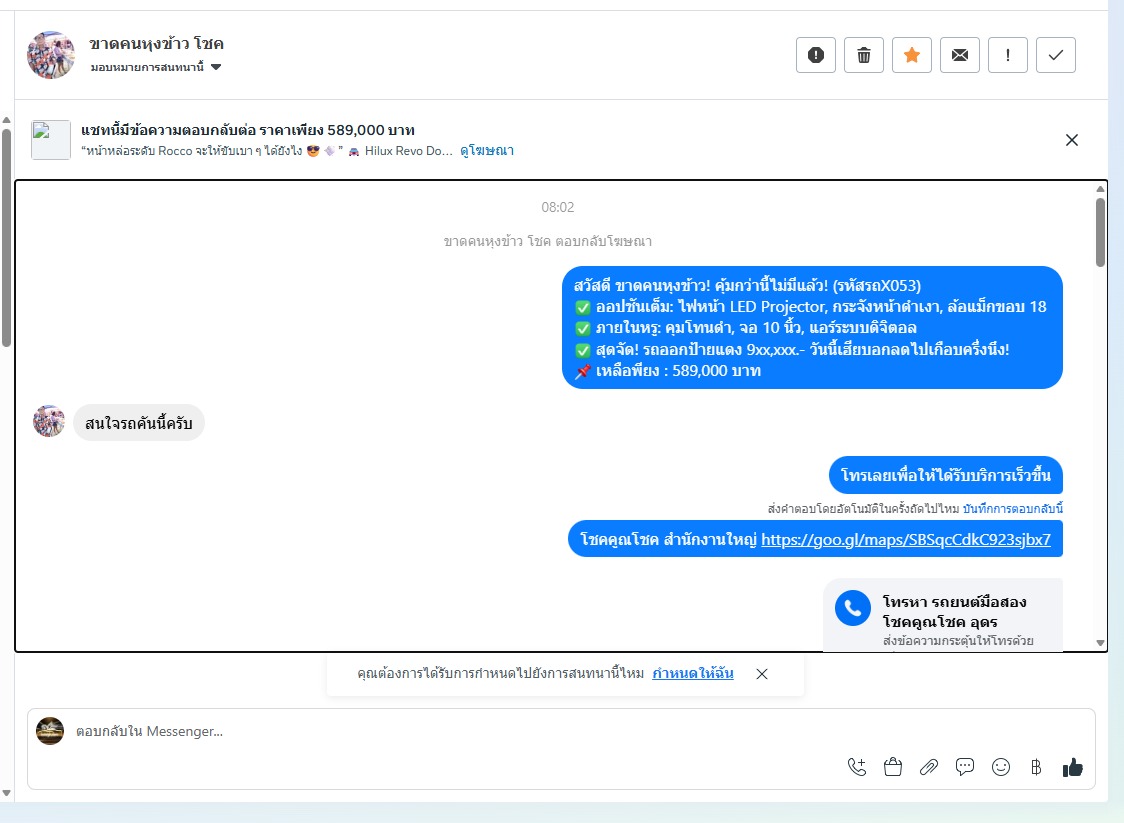Close the assignment prompt notification
Screen dimensions: 1124x823
coord(762,674)
